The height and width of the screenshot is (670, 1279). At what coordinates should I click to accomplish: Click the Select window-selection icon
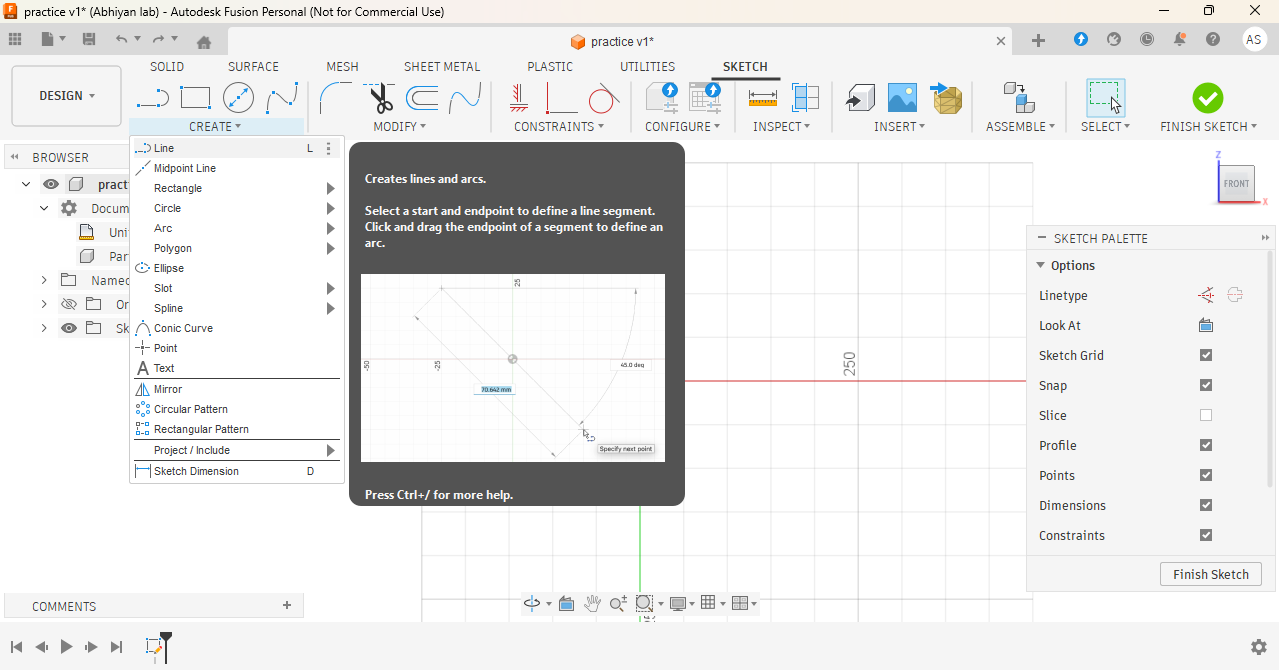[1105, 98]
